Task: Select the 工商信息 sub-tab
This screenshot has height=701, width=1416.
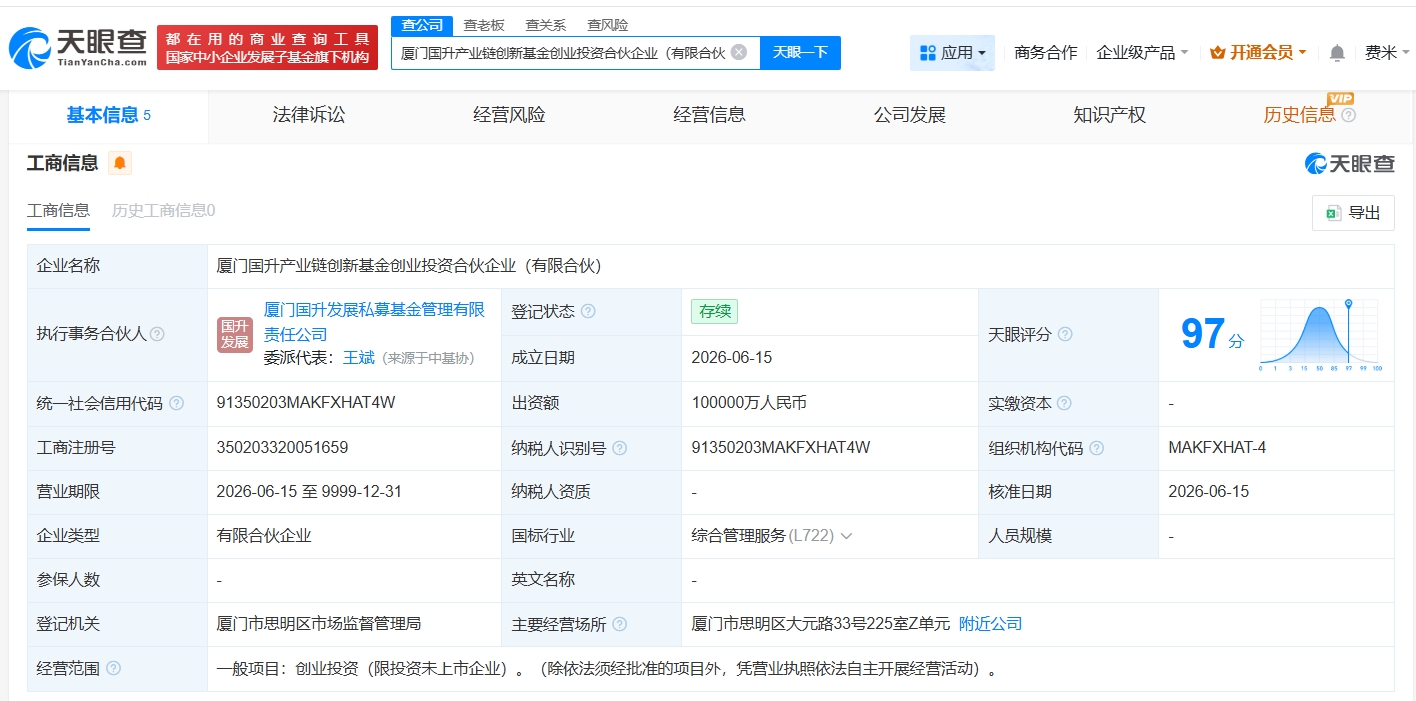Action: pyautogui.click(x=58, y=211)
